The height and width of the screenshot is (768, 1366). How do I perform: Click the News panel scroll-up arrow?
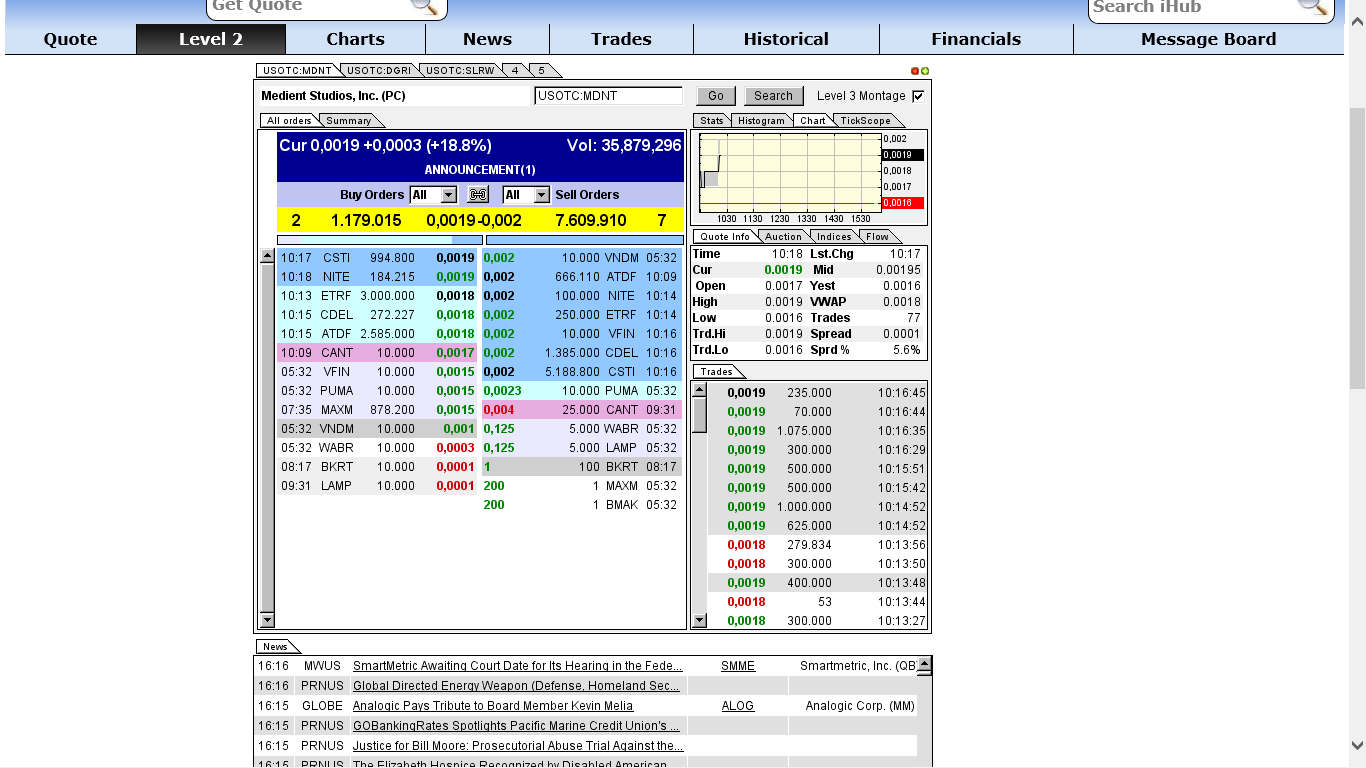pyautogui.click(x=924, y=665)
